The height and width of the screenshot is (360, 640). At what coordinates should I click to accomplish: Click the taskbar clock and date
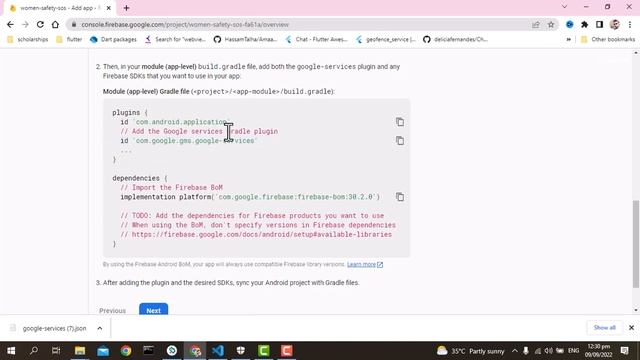click(599, 351)
